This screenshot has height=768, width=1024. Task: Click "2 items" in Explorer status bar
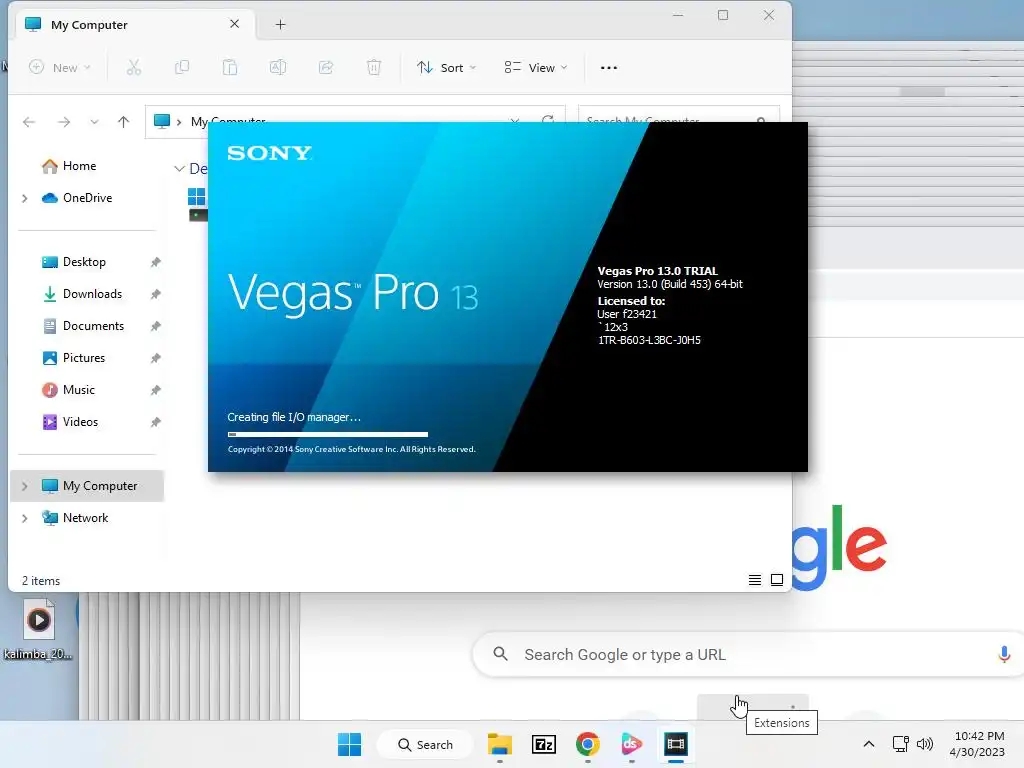[41, 581]
